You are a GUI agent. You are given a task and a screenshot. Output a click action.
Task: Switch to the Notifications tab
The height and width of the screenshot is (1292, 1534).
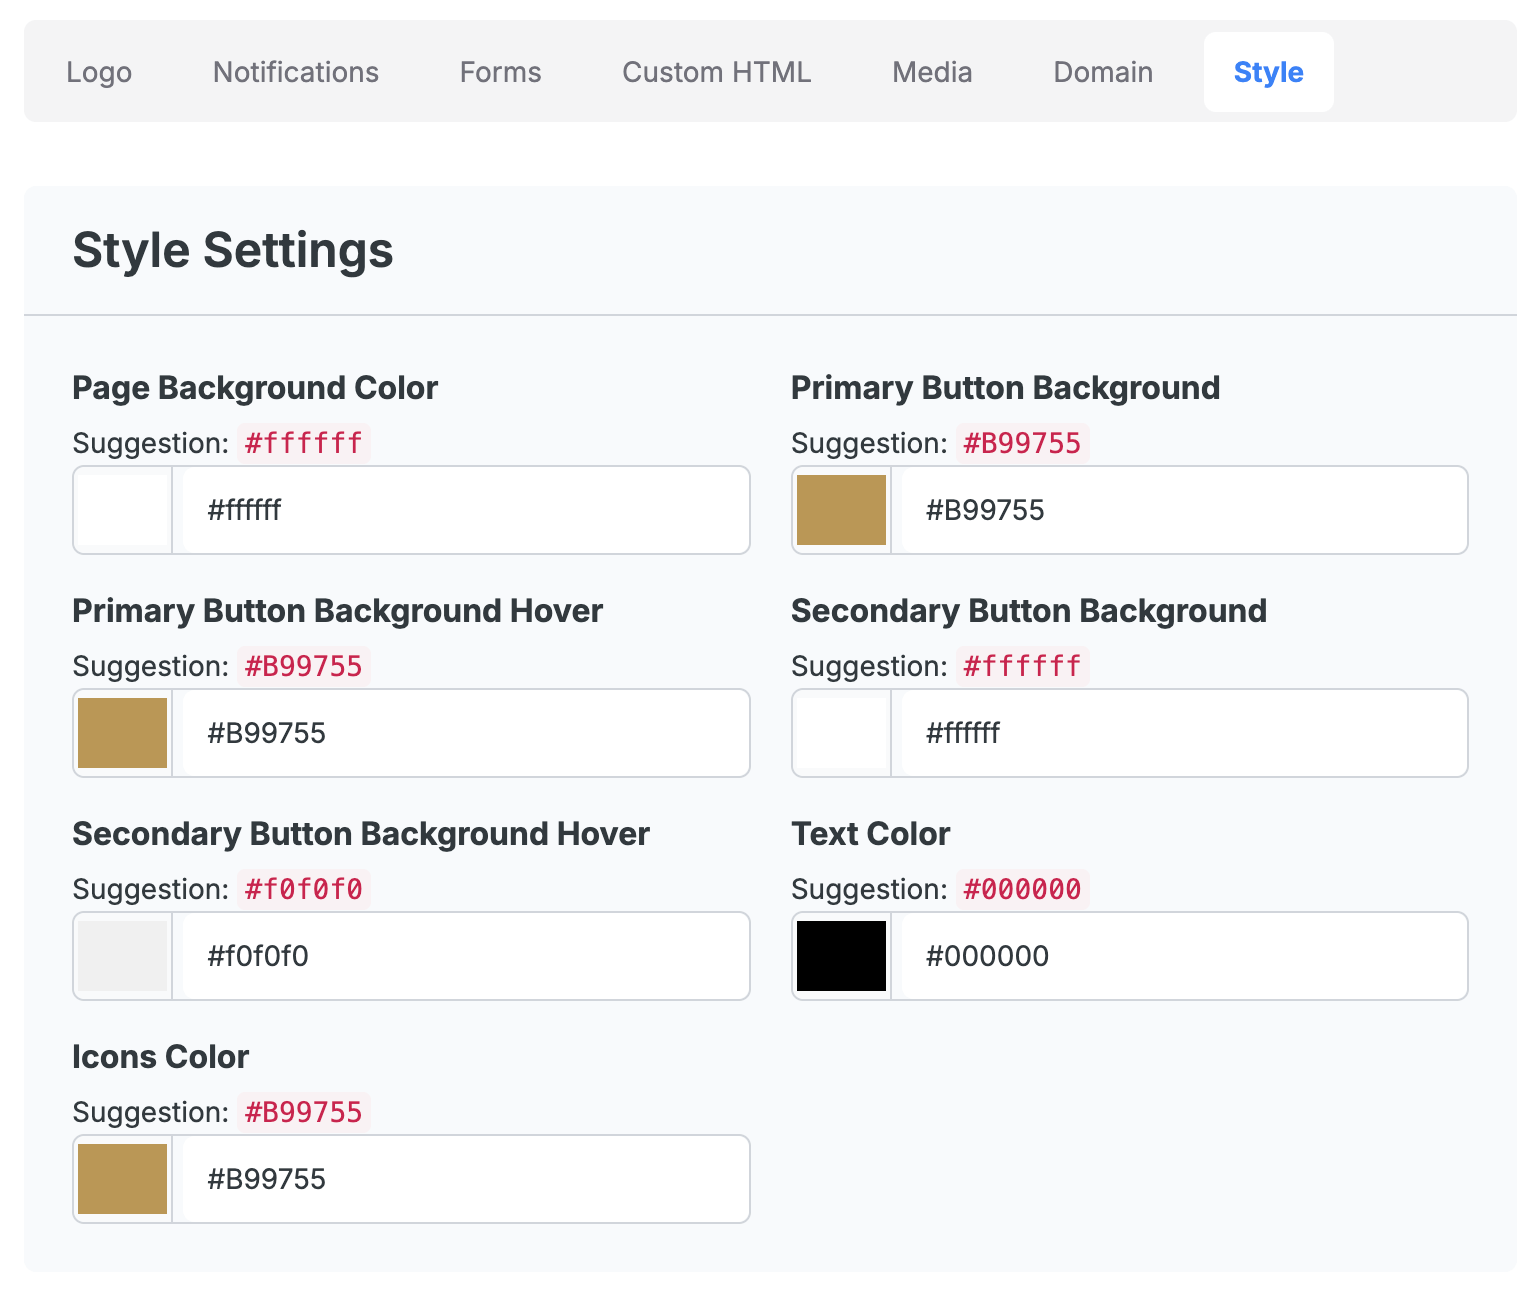[295, 72]
